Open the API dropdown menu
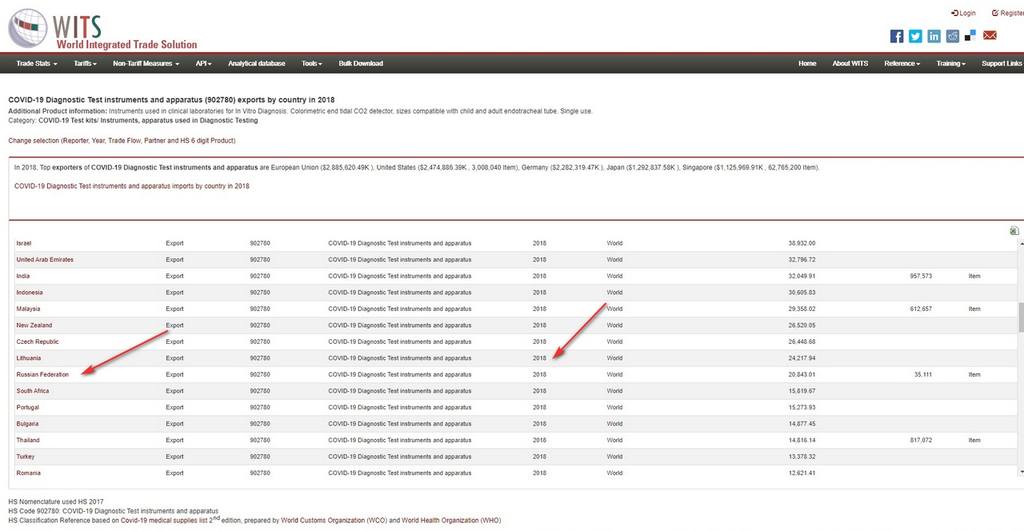This screenshot has height=531, width=1024. [204, 63]
